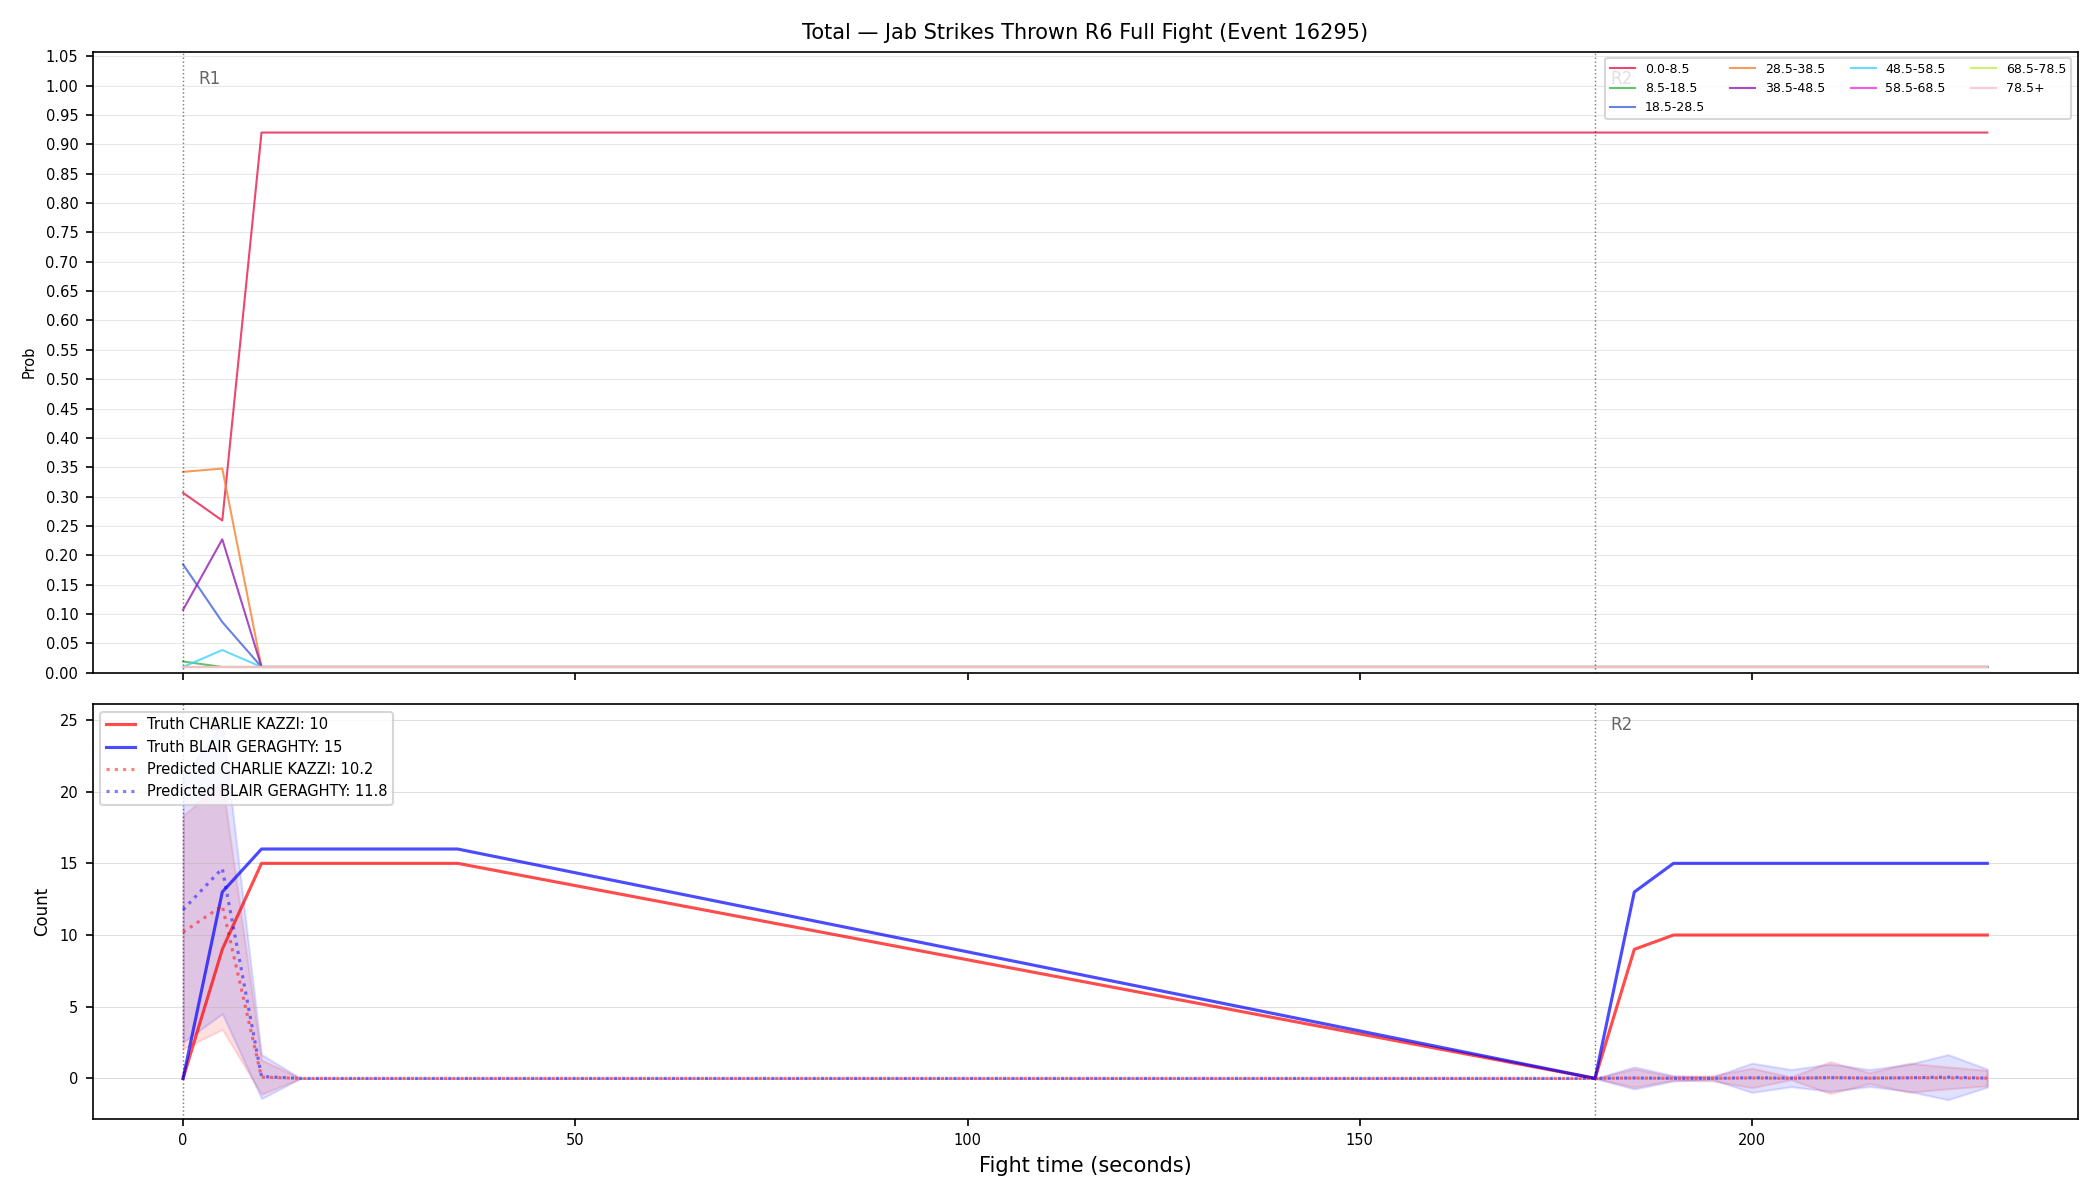The image size is (2100, 1200).
Task: Click the 50 tick on time axis
Action: (x=575, y=1139)
